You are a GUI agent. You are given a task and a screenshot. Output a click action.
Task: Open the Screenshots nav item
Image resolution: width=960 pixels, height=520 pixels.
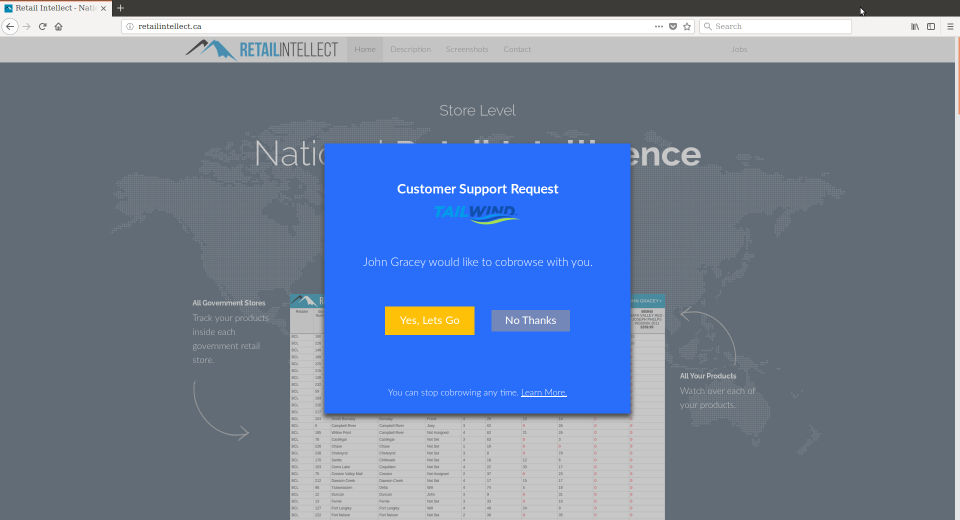point(467,50)
